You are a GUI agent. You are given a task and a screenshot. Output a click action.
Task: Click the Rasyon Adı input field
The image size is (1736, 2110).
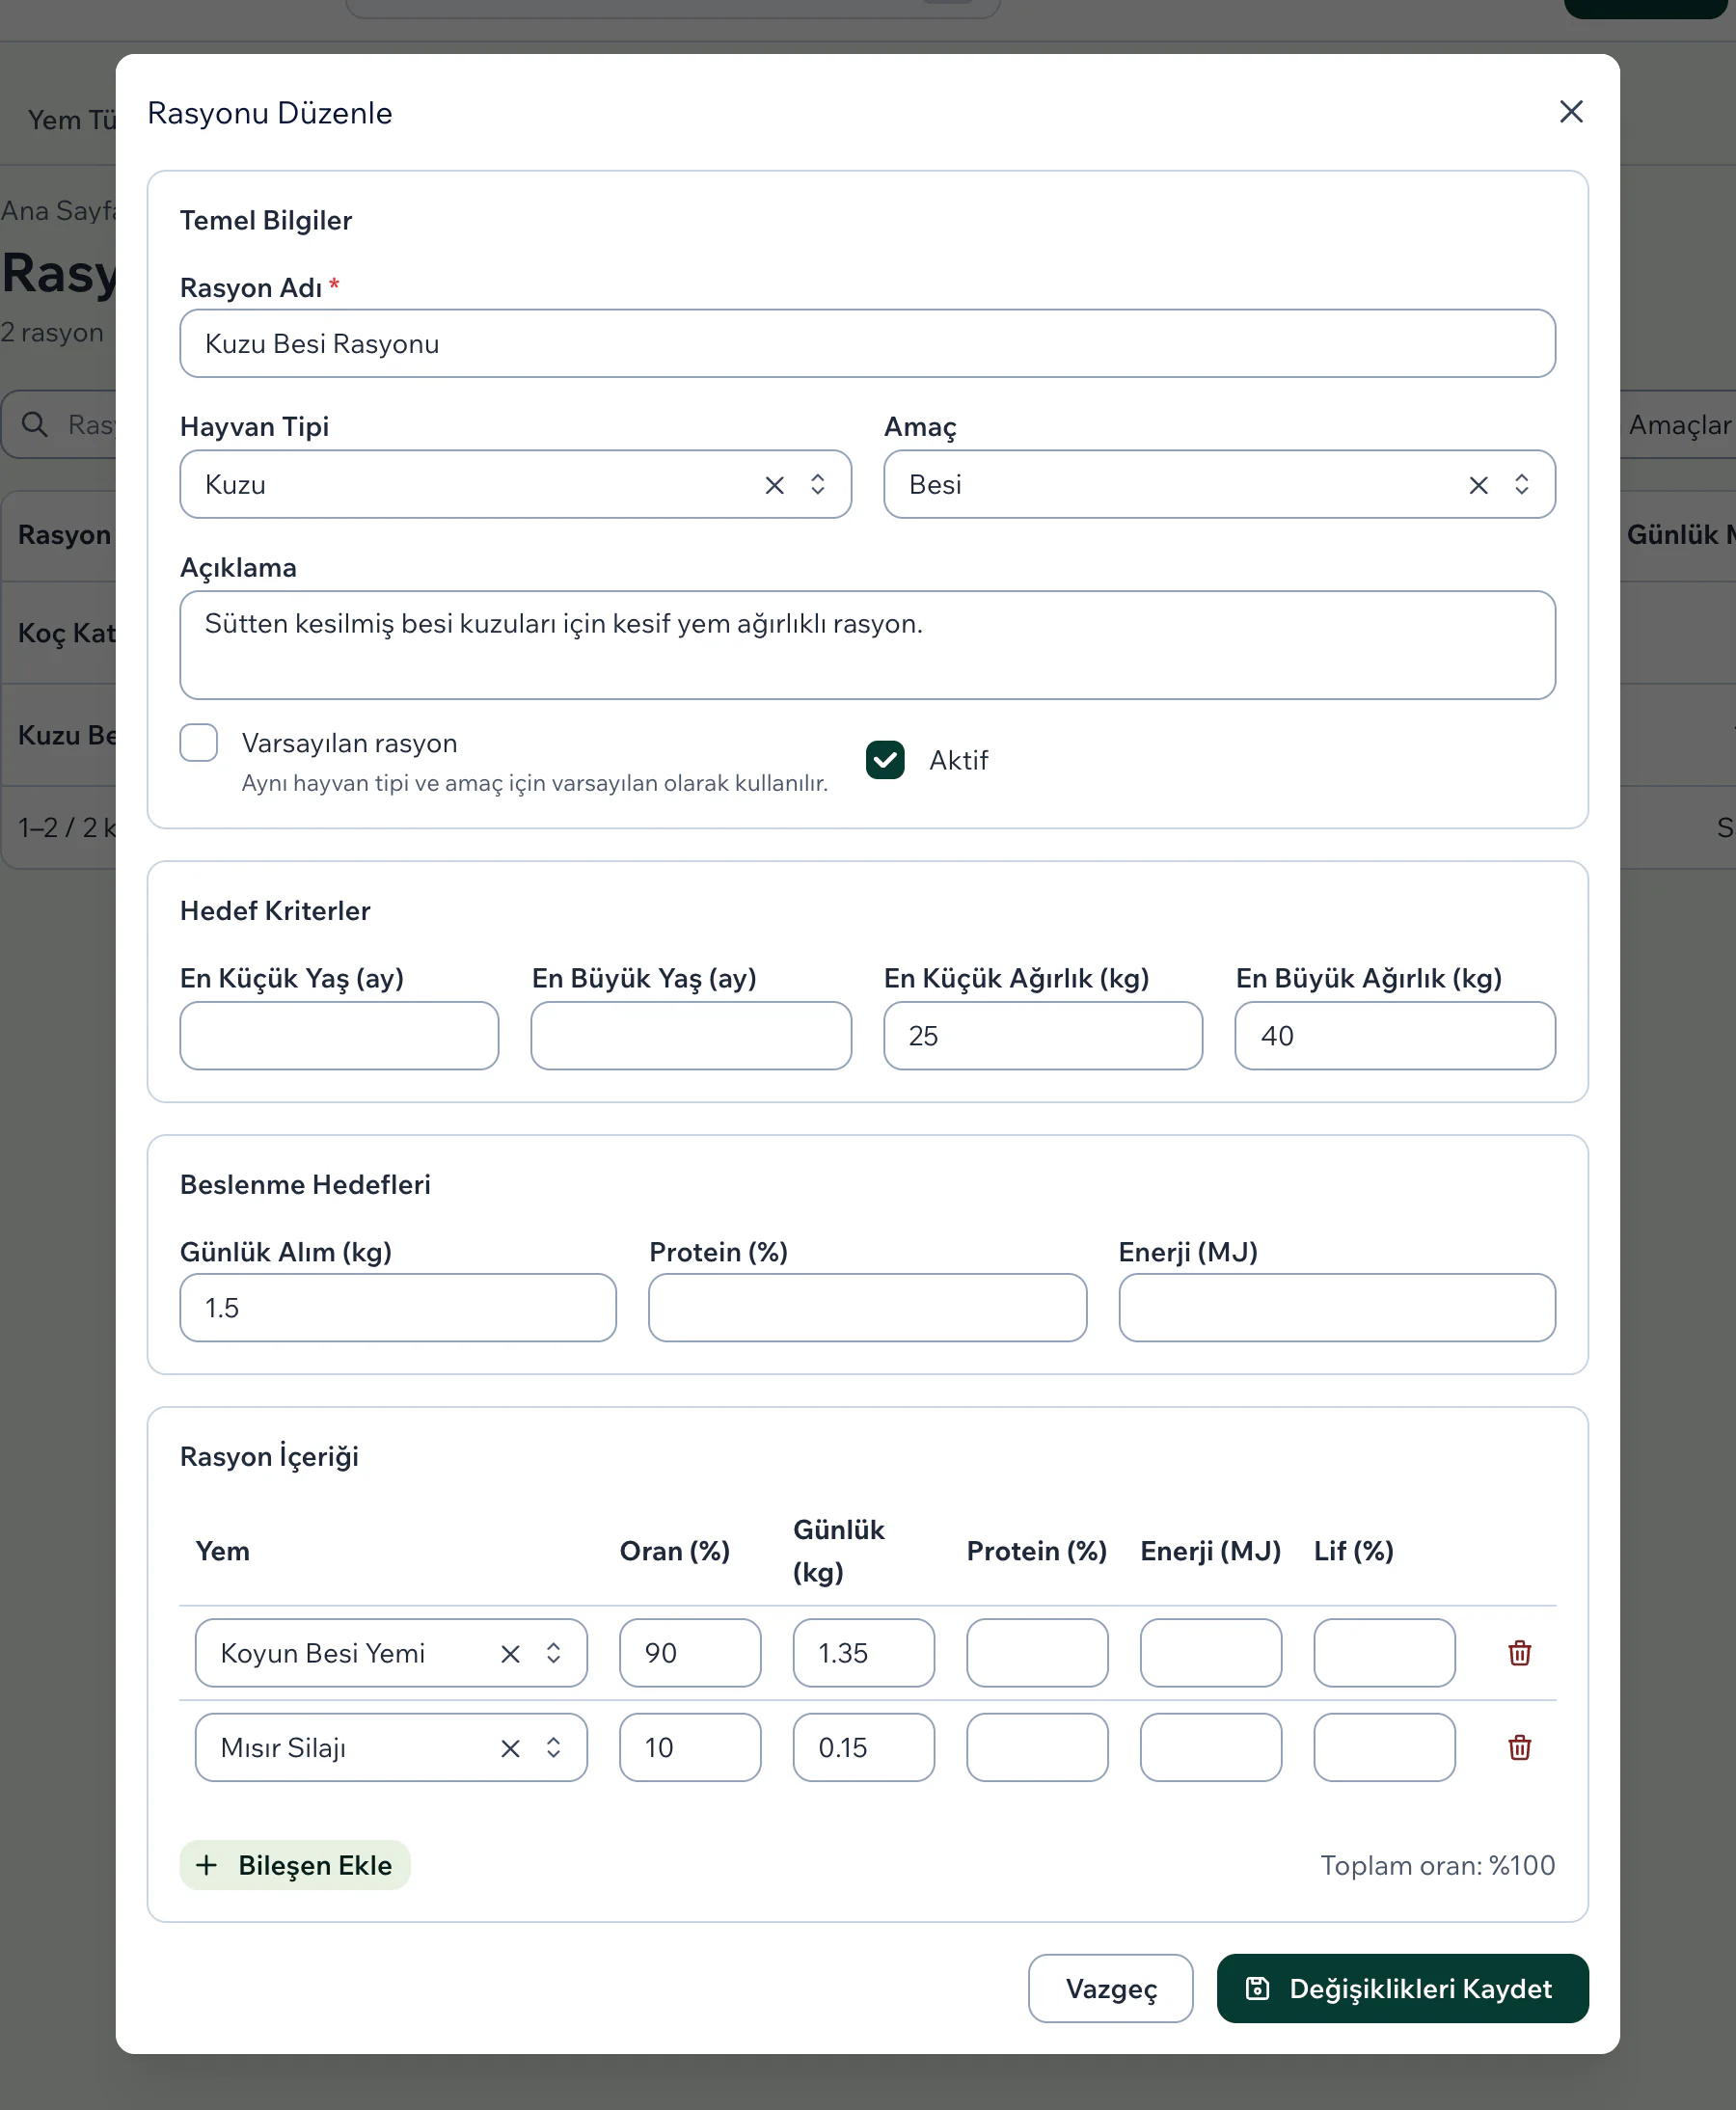[x=867, y=343]
